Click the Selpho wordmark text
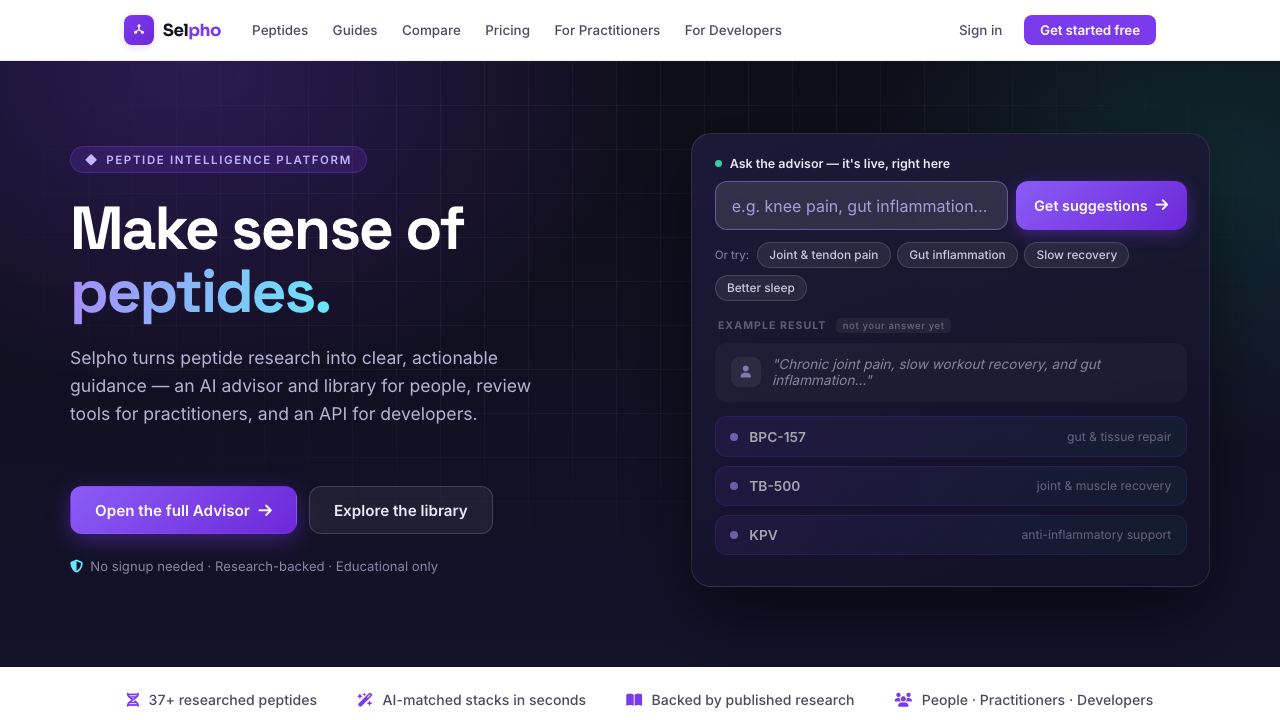The image size is (1280, 720). click(192, 30)
